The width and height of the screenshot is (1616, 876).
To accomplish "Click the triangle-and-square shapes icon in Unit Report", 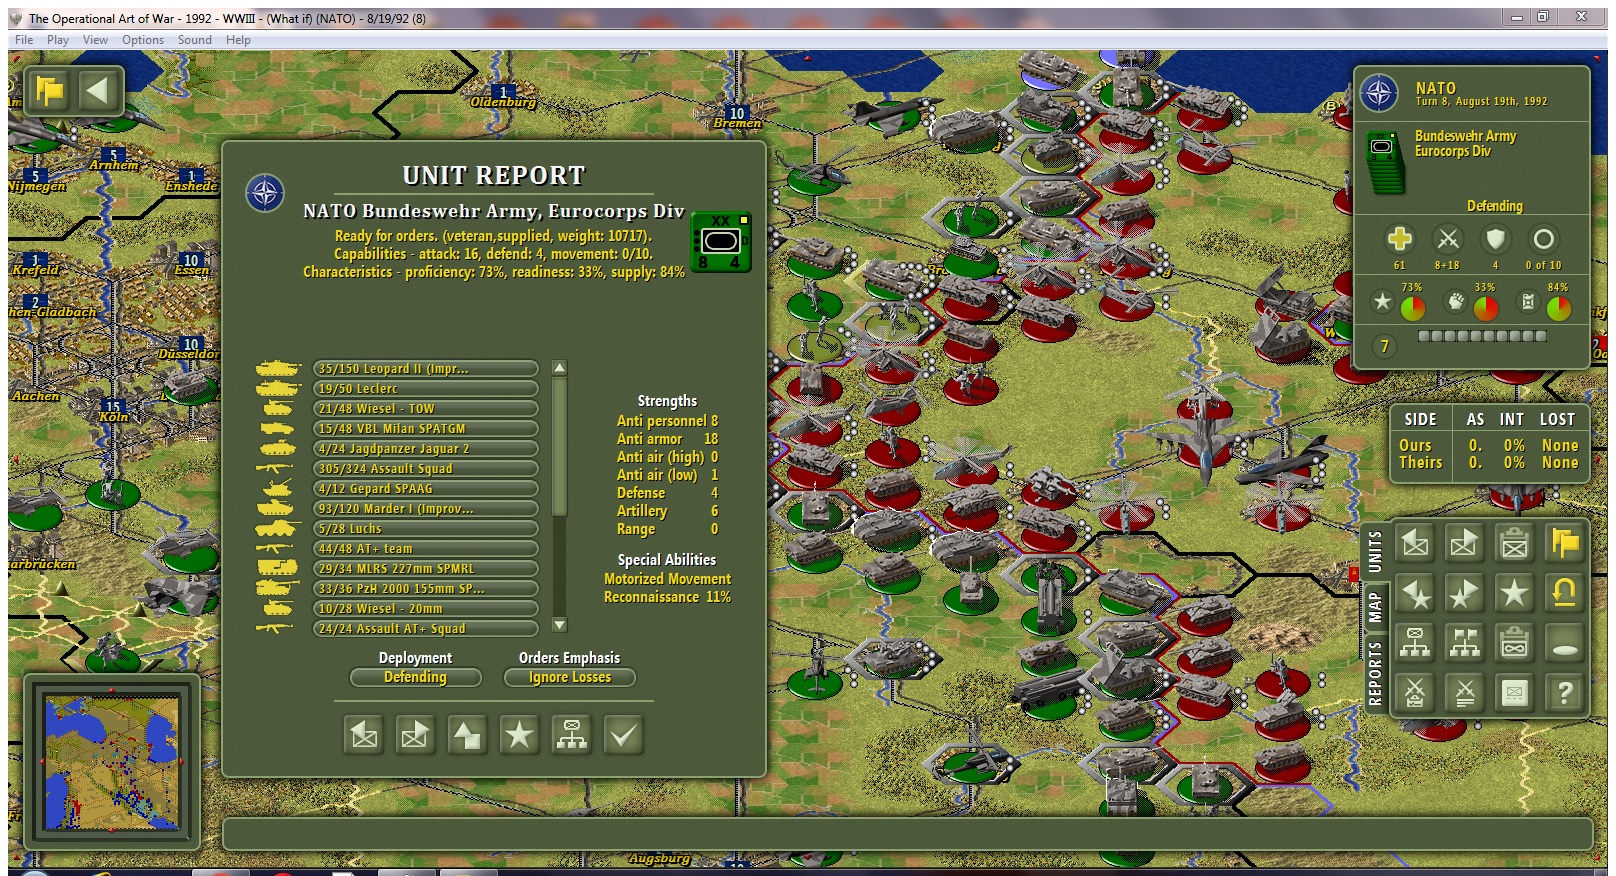I will tap(467, 736).
